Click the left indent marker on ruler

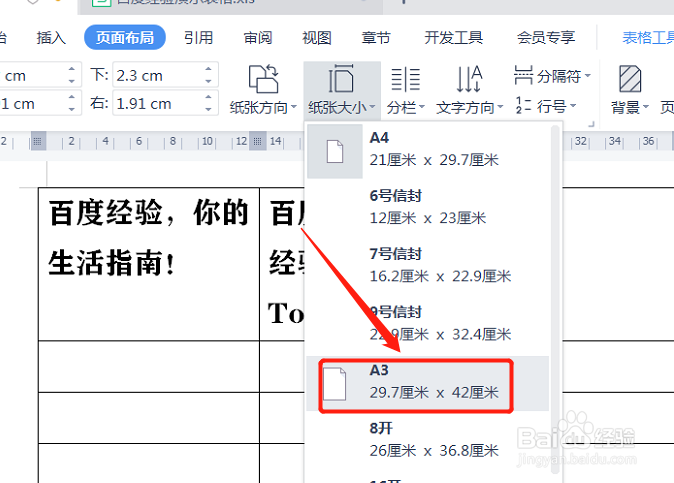[37, 141]
